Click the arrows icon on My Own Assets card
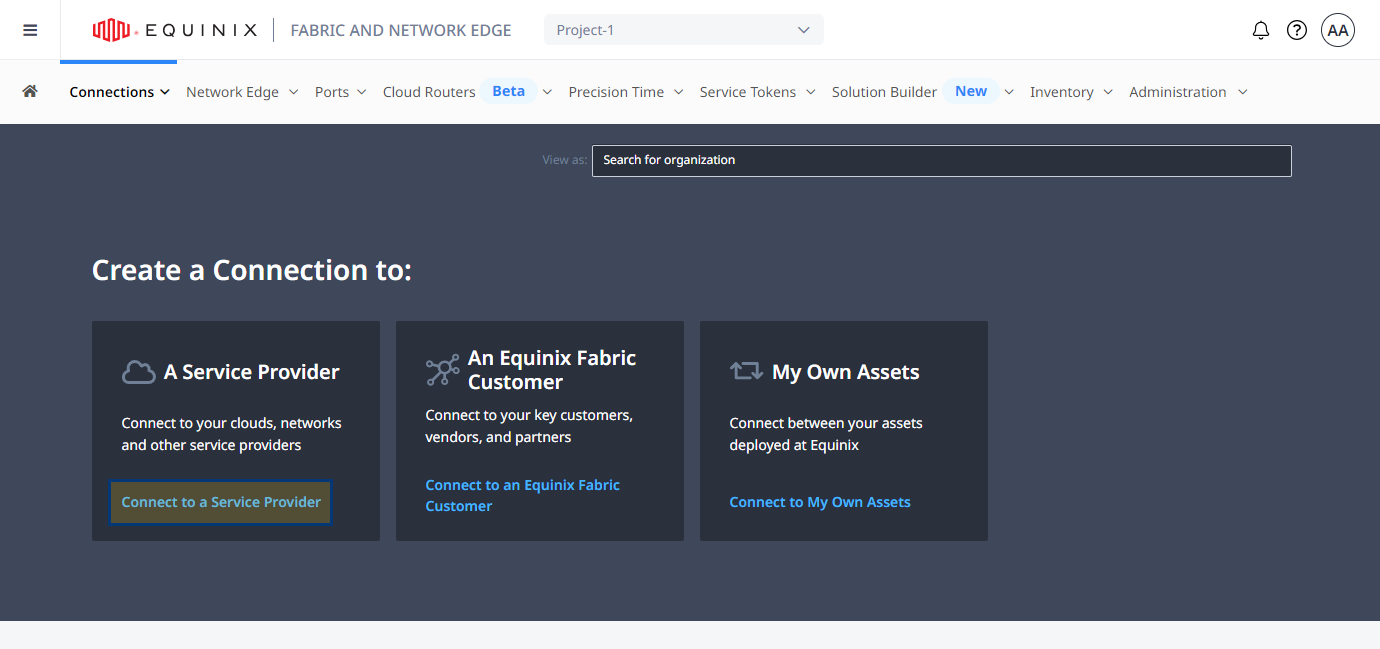The image size is (1380, 649). (746, 371)
